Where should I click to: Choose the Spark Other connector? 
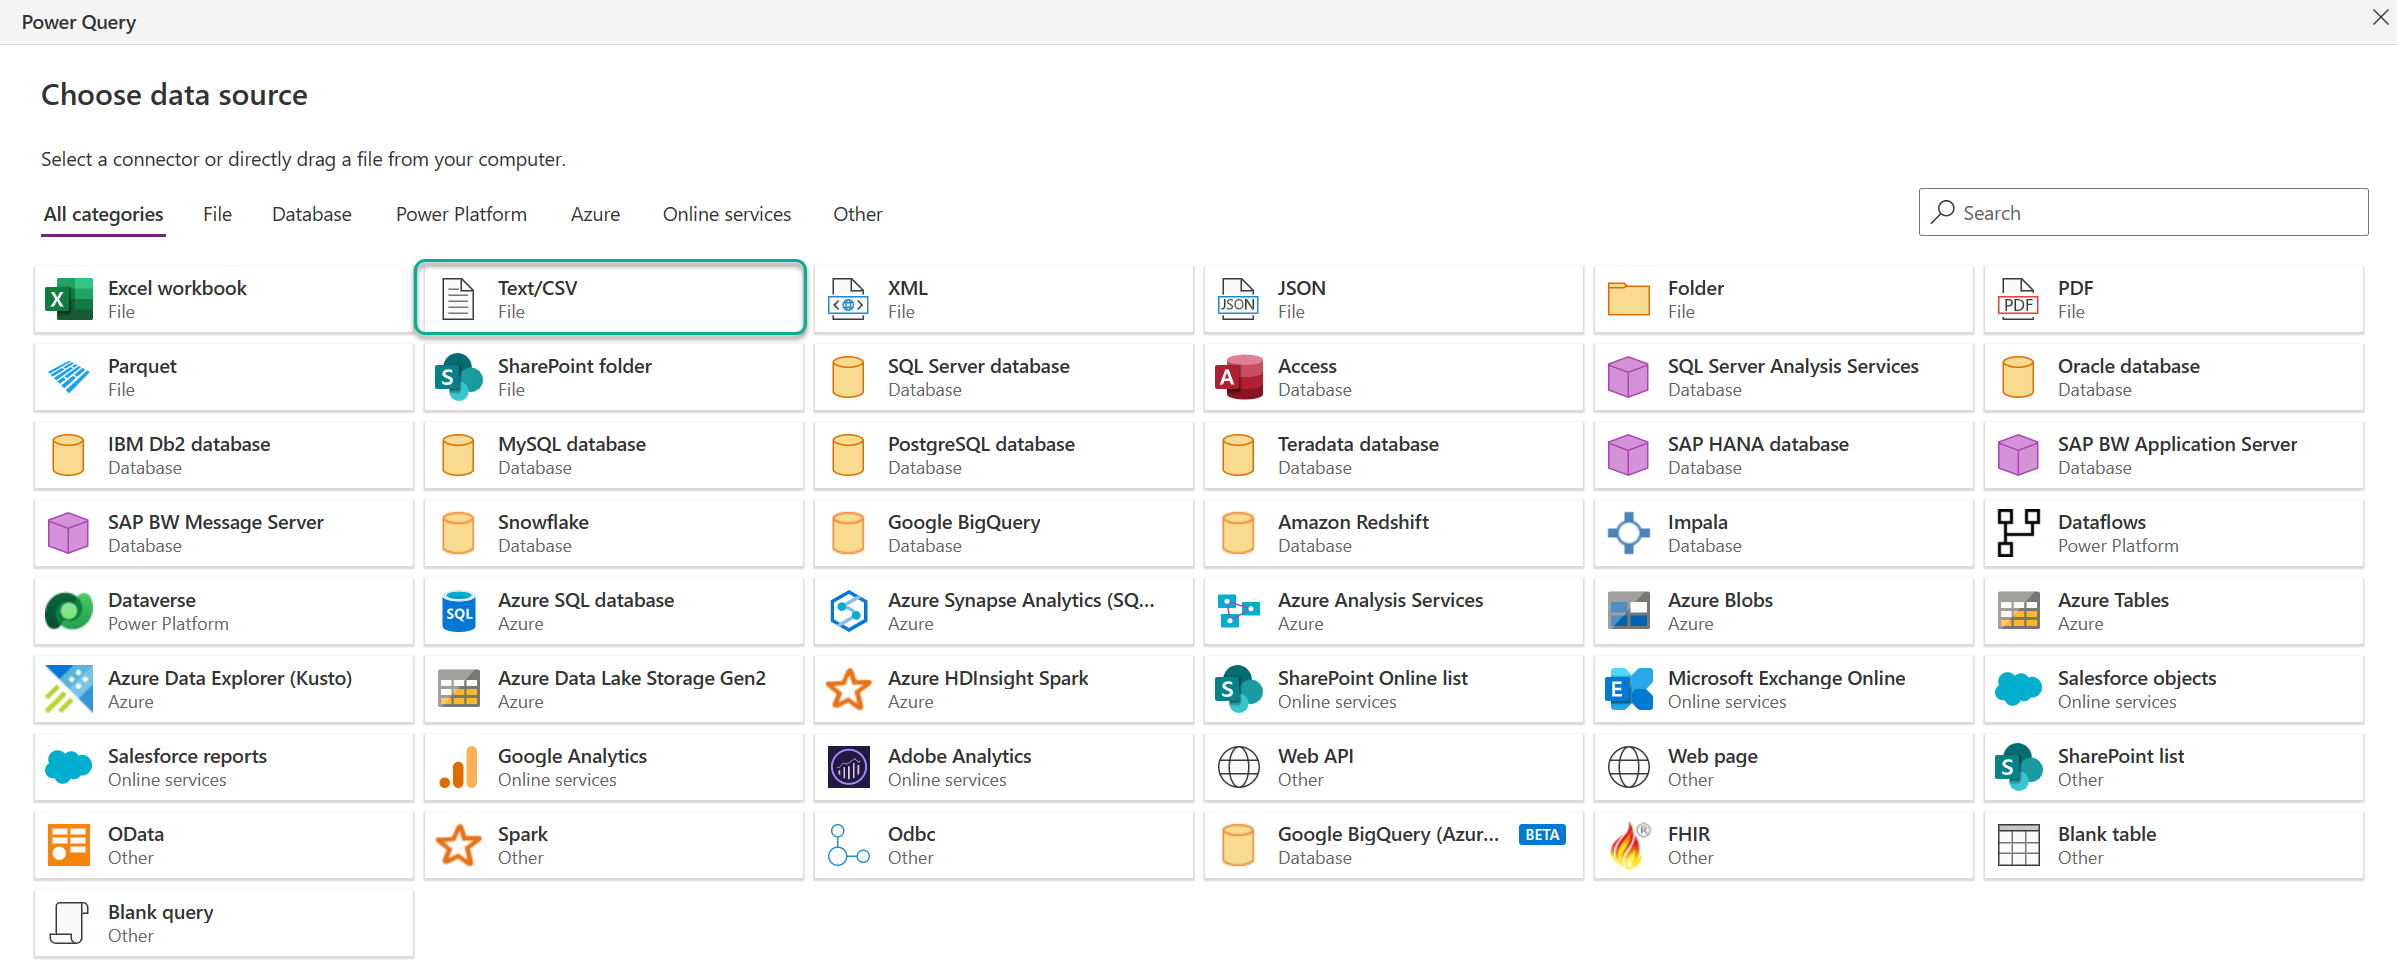[614, 845]
